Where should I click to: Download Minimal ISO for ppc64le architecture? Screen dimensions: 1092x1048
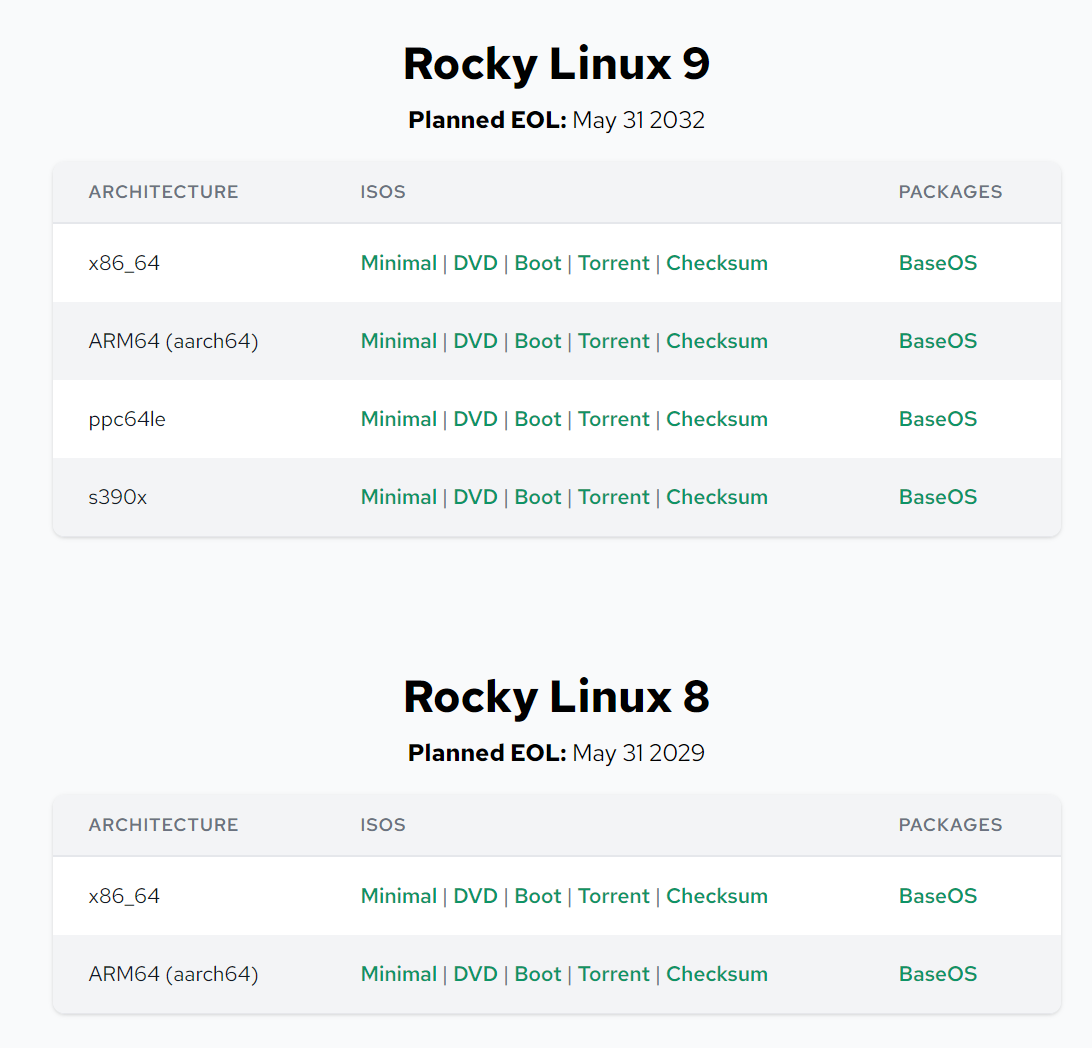click(398, 419)
